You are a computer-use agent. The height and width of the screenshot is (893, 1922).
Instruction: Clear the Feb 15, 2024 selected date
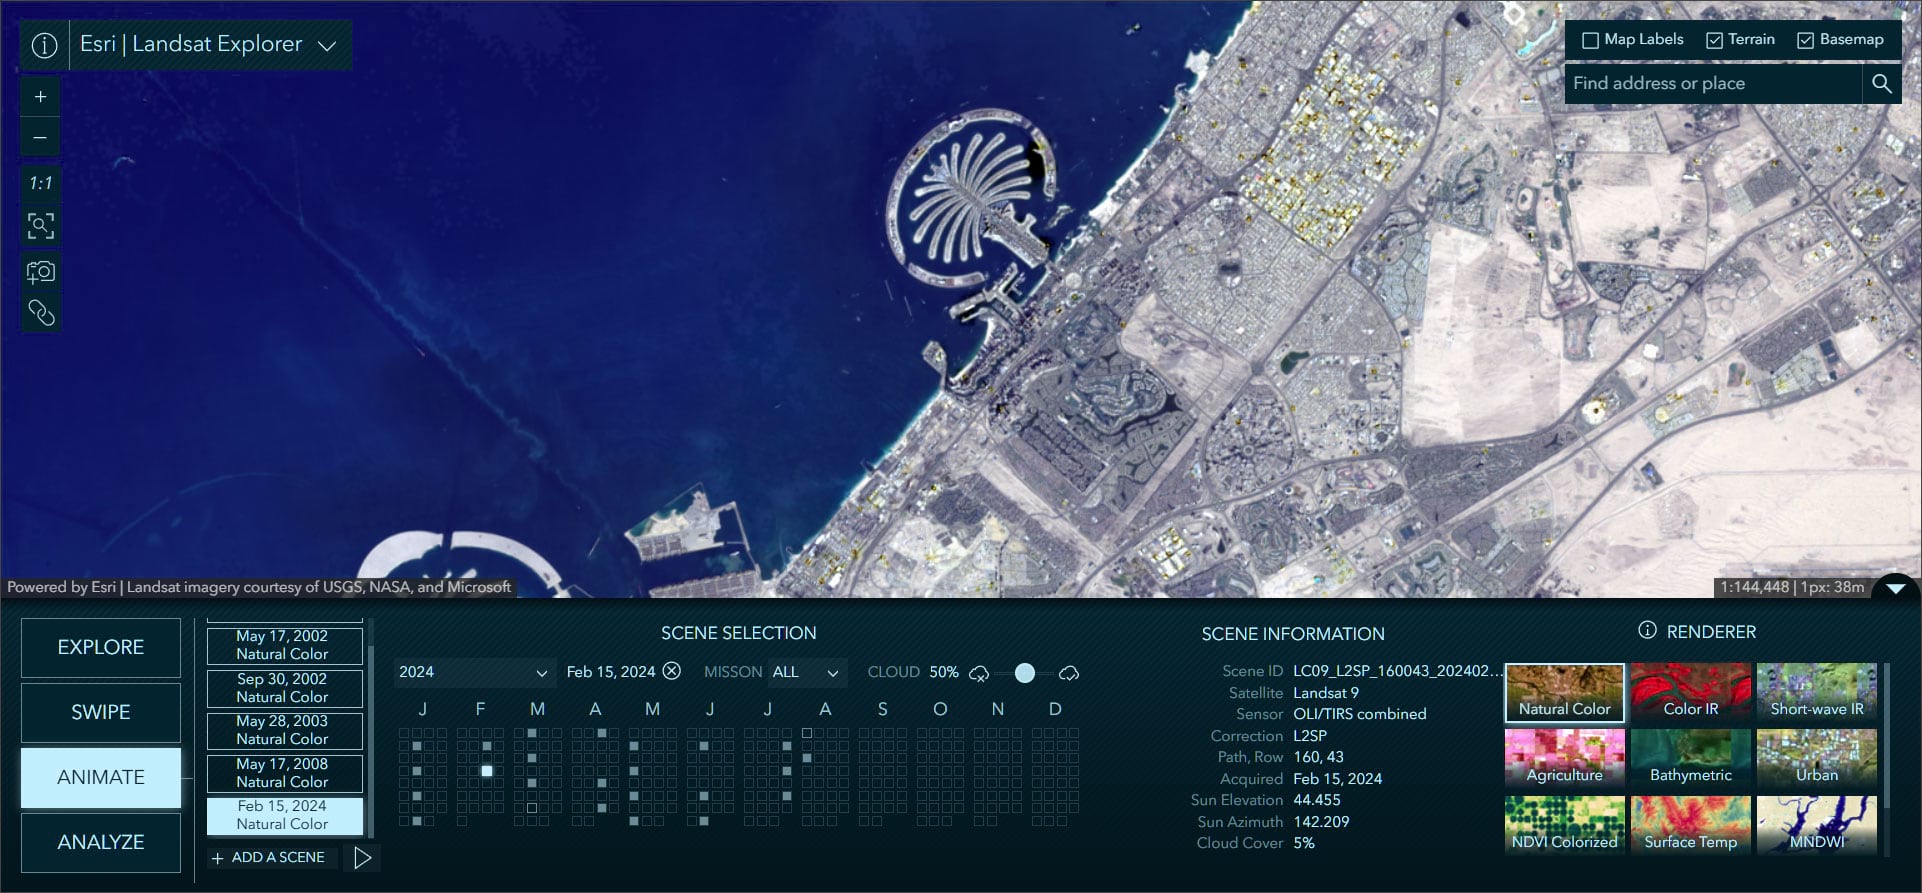[x=672, y=671]
